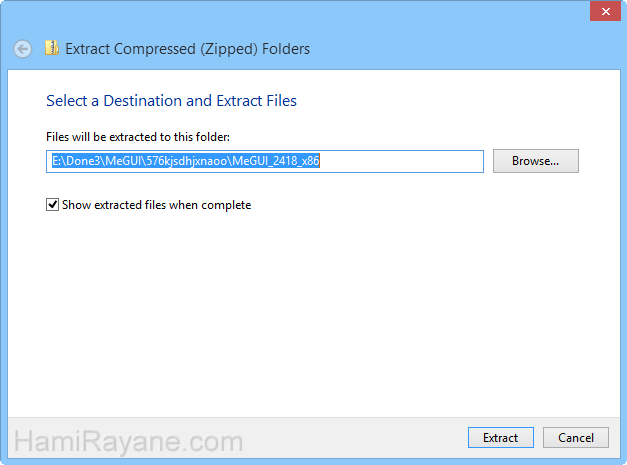Click the "576kjsdhjxnaoo" segment of the path
This screenshot has width=627, height=465.
tap(187, 161)
